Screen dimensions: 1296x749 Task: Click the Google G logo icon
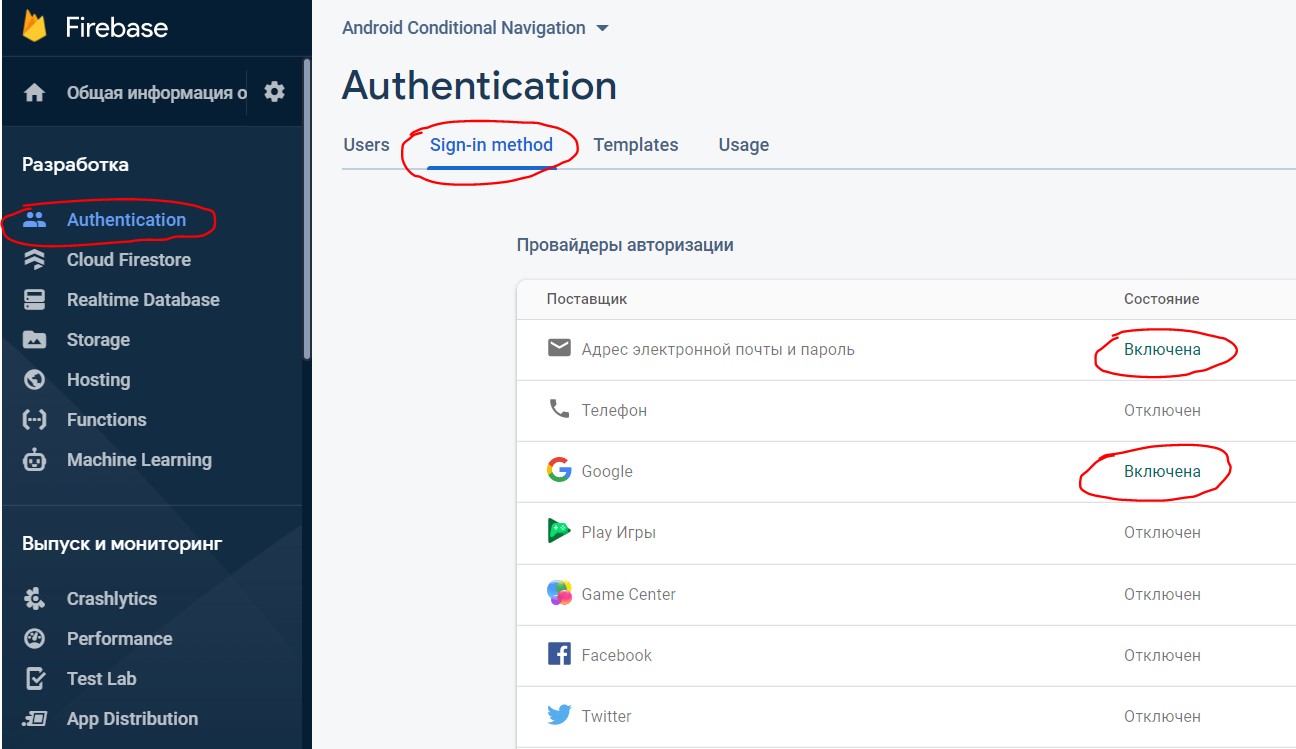point(559,470)
